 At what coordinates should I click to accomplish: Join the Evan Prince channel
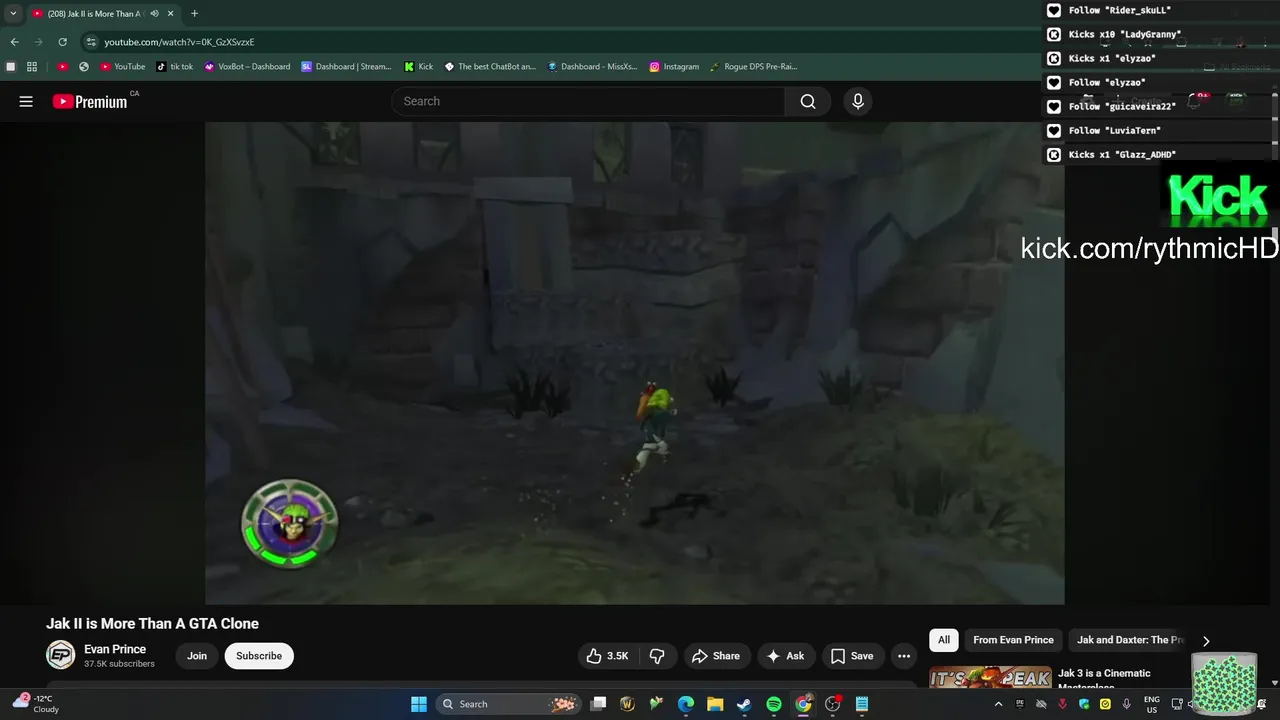[197, 656]
